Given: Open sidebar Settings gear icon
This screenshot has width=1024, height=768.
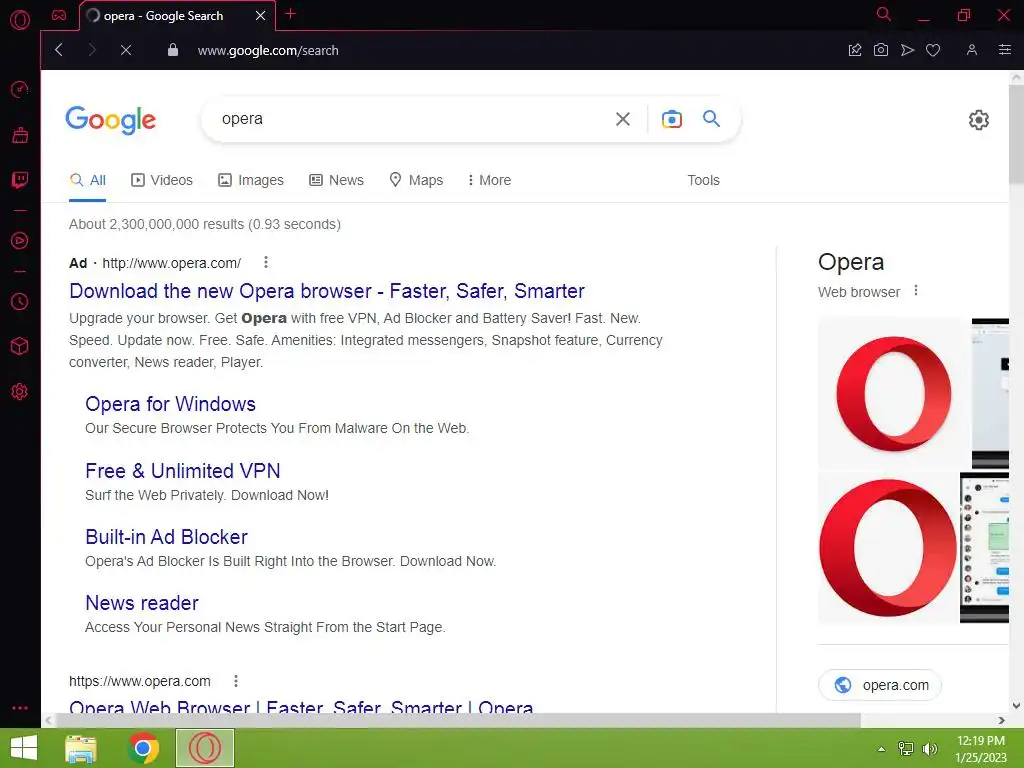Looking at the screenshot, I should click(20, 391).
